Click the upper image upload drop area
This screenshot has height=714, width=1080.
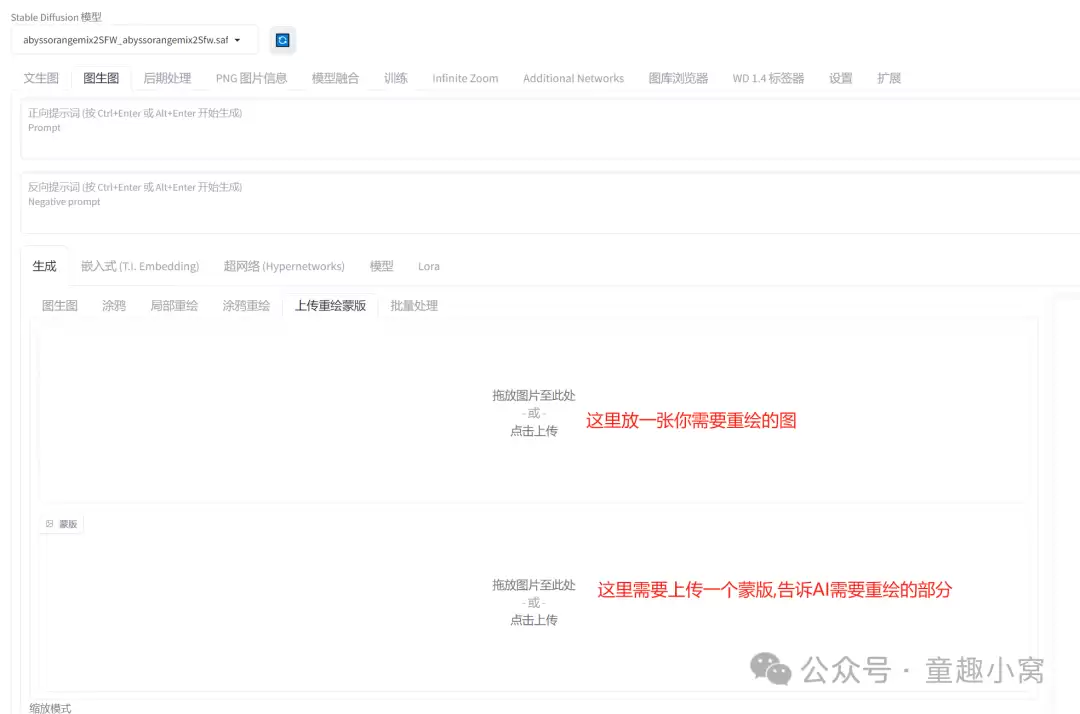[534, 412]
